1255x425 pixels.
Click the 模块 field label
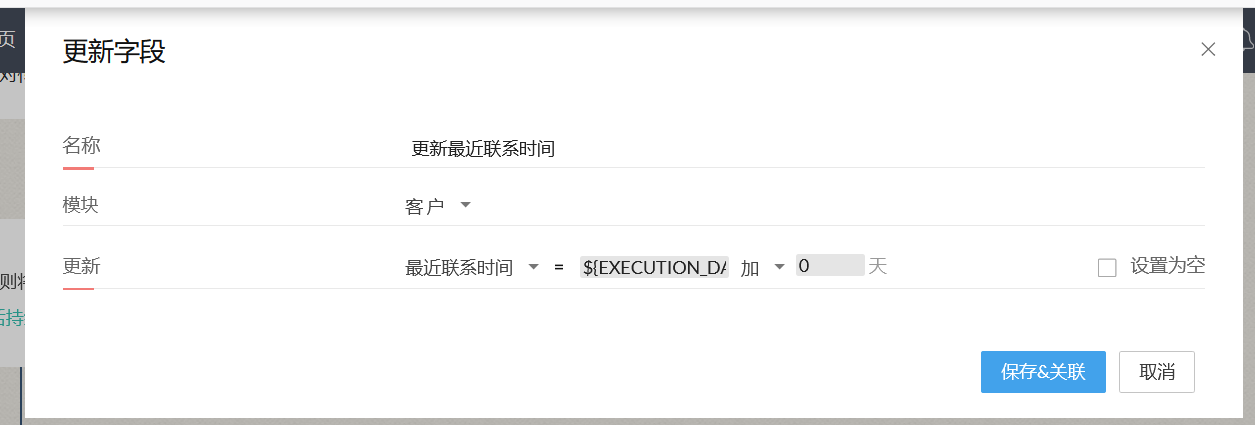(81, 204)
